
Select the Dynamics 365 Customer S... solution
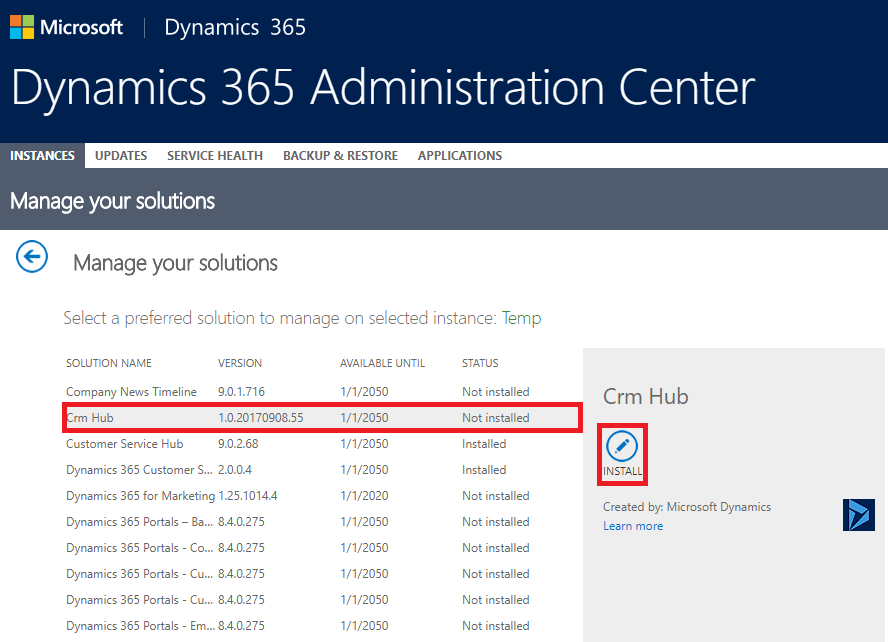pos(139,470)
